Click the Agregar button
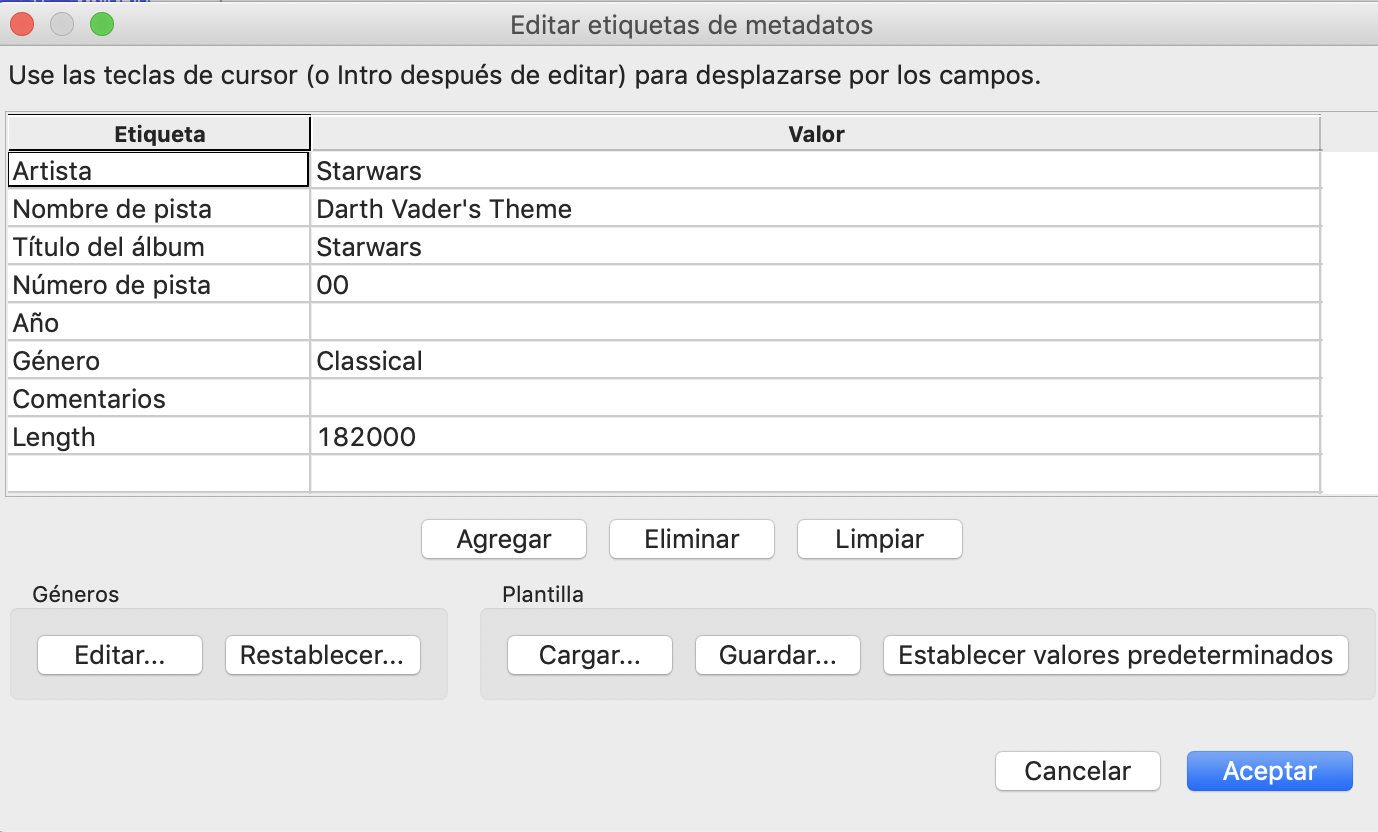The height and width of the screenshot is (832, 1378). [504, 539]
